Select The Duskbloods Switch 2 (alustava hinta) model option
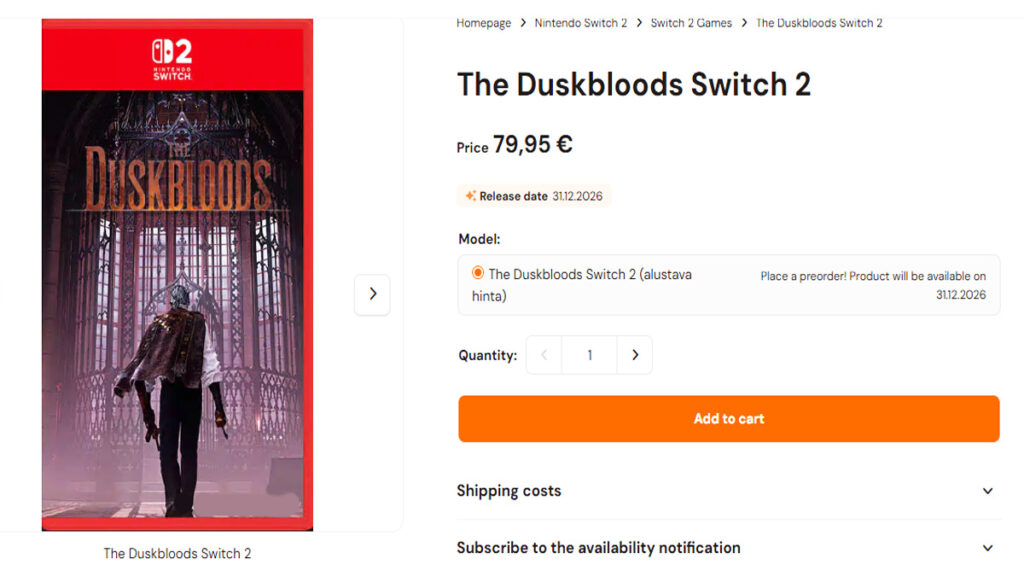Screen dimensions: 1024x576 click(477, 274)
